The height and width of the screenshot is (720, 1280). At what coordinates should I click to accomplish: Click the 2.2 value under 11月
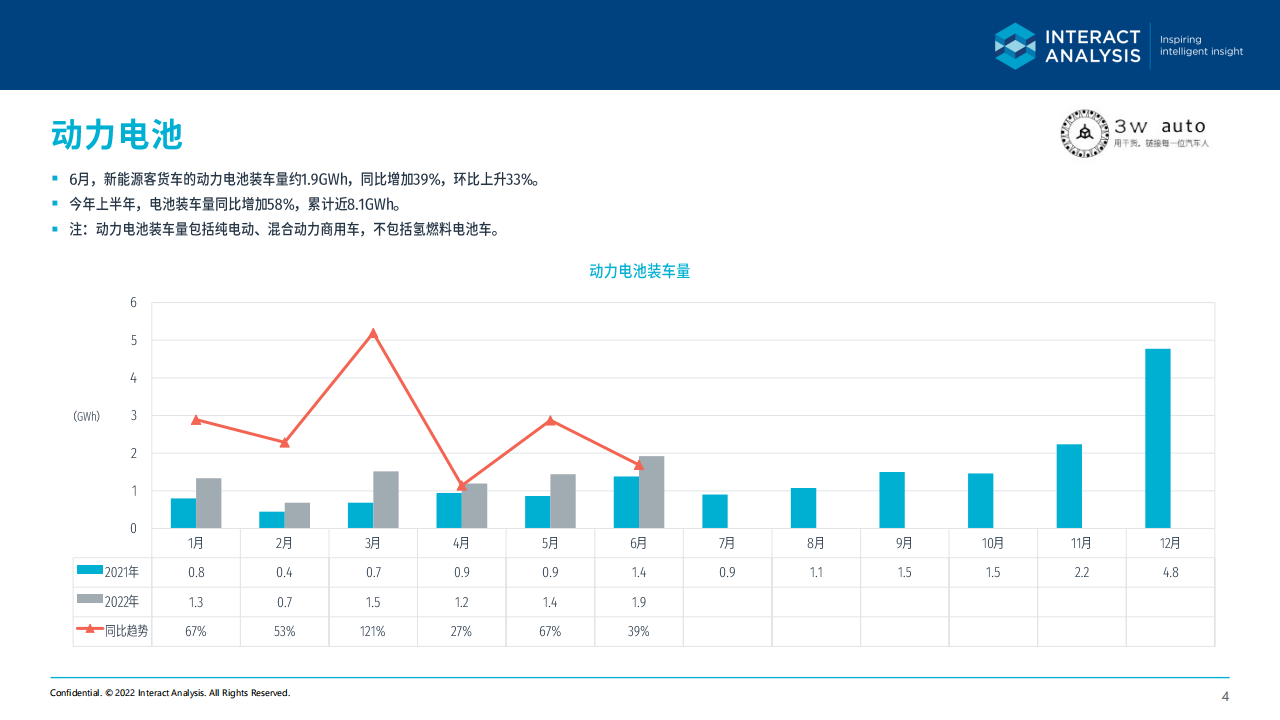click(1082, 573)
